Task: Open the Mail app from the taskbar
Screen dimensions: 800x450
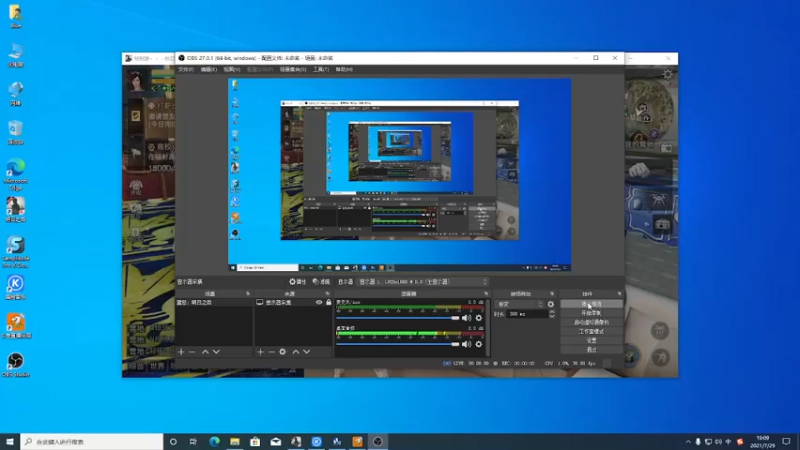Action: [x=276, y=441]
